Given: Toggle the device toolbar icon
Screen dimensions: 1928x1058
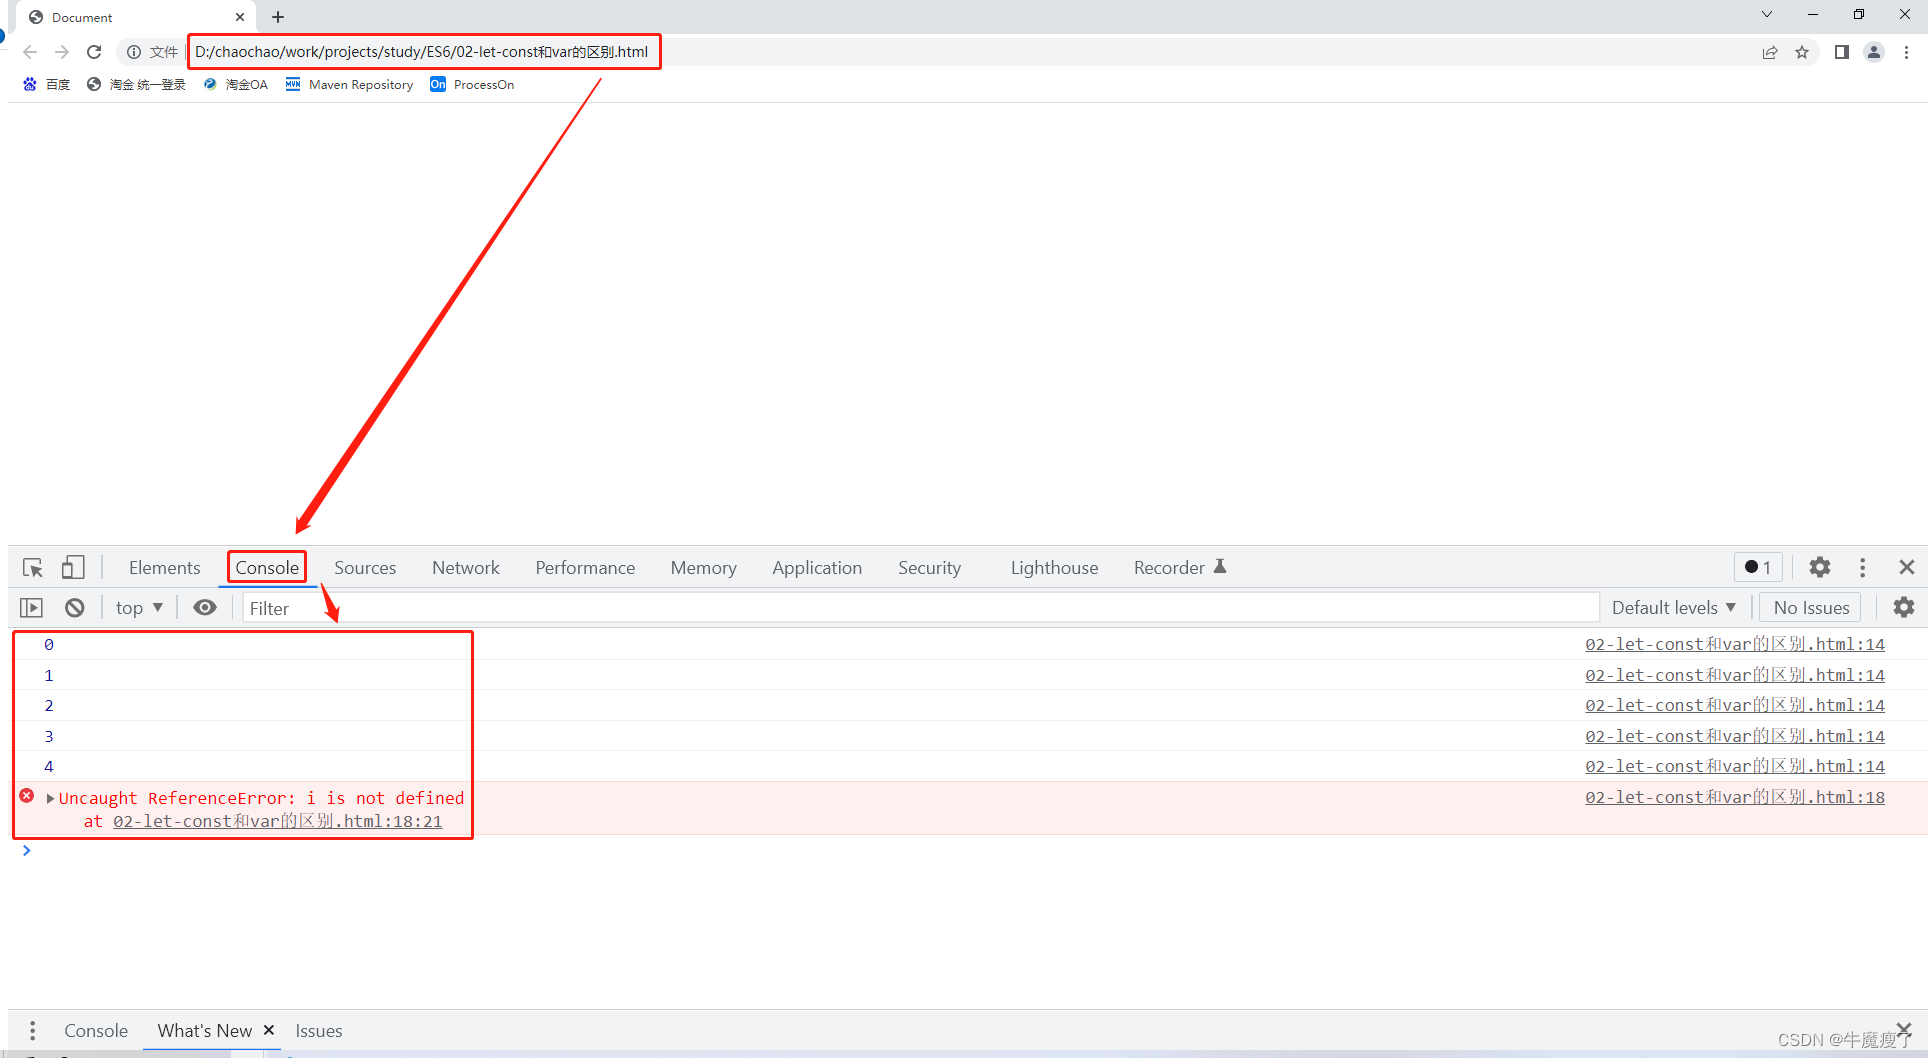Looking at the screenshot, I should pyautogui.click(x=73, y=568).
